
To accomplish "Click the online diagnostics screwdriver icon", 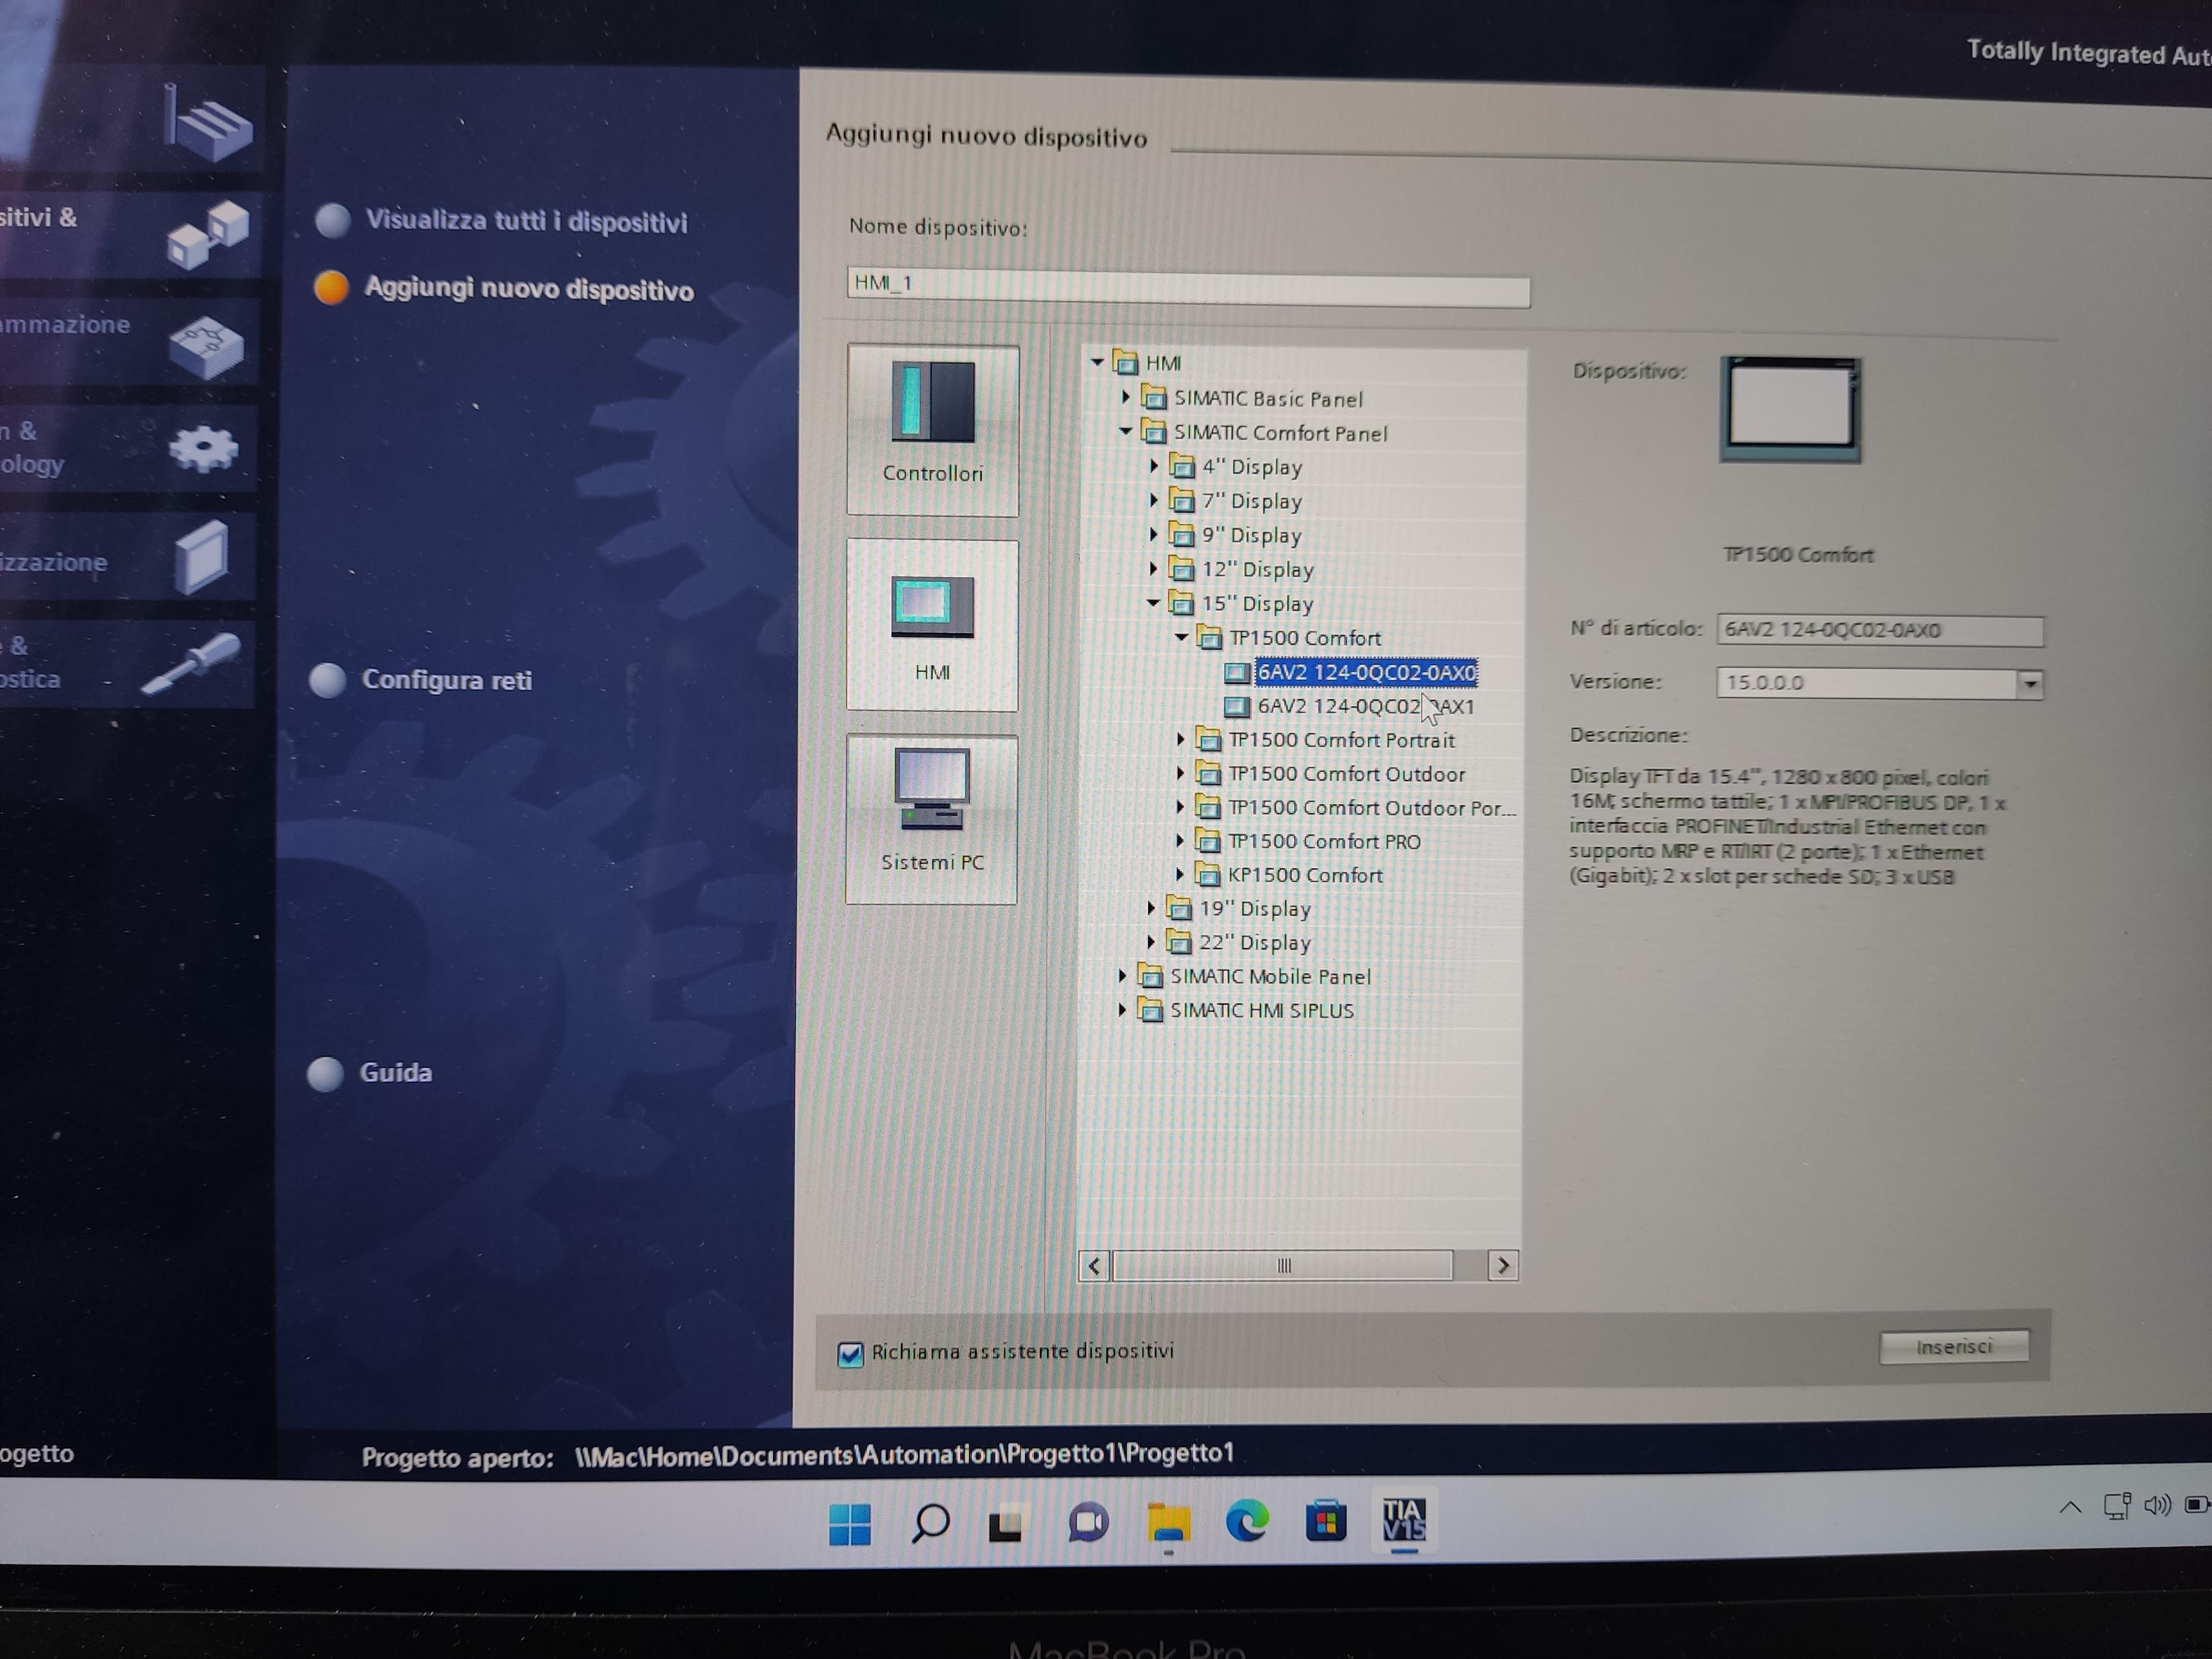I will tap(191, 663).
